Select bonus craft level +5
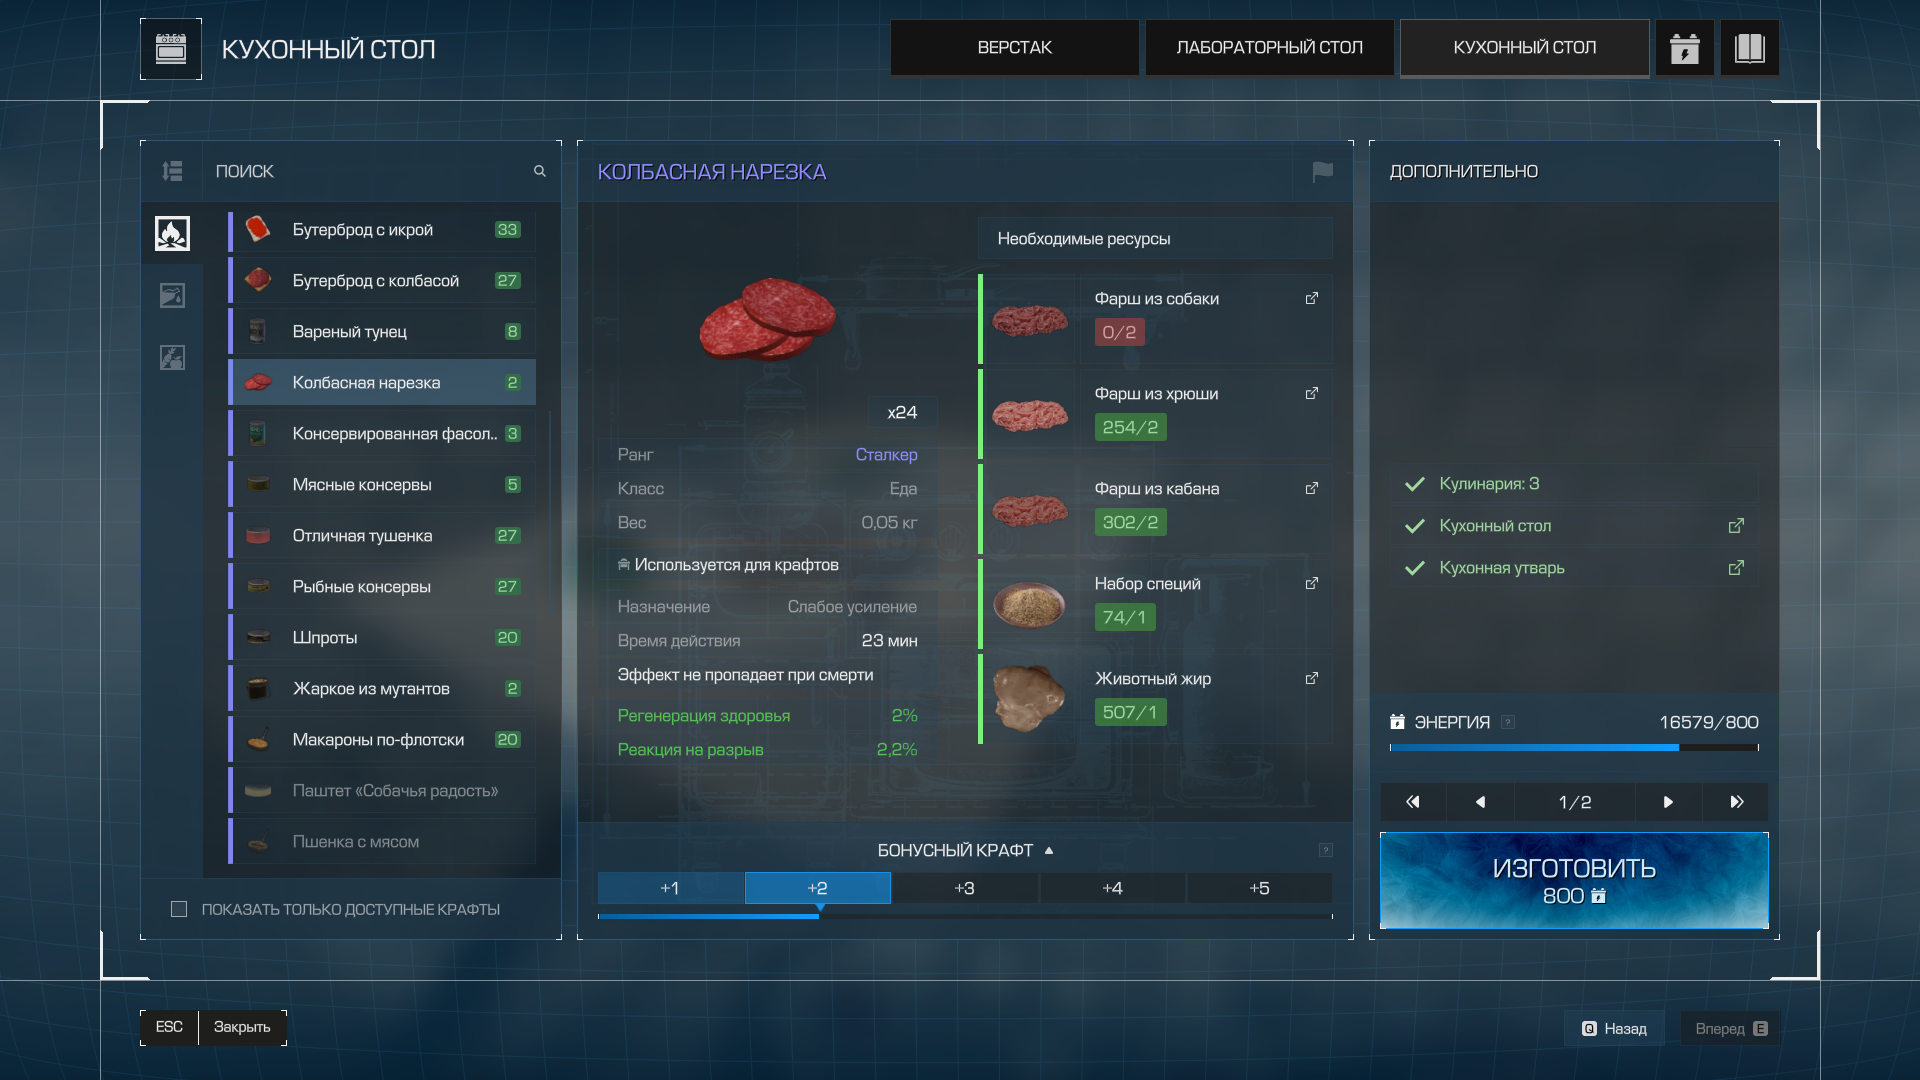Image resolution: width=1920 pixels, height=1080 pixels. click(x=1259, y=888)
